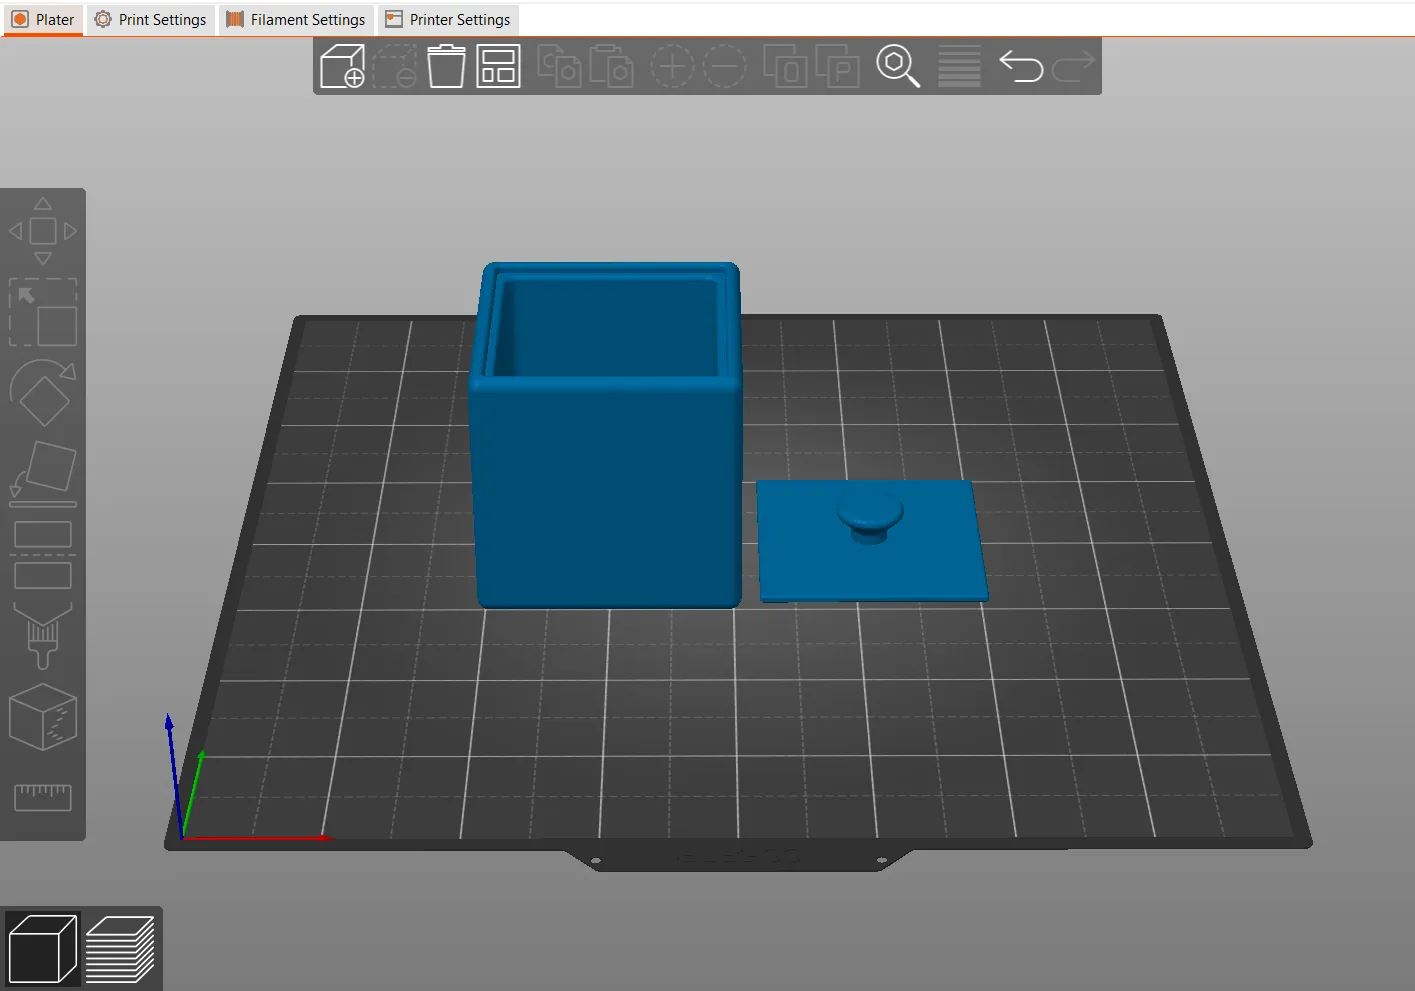The height and width of the screenshot is (991, 1415).
Task: Select the Move gizmo tool
Action: [43, 231]
